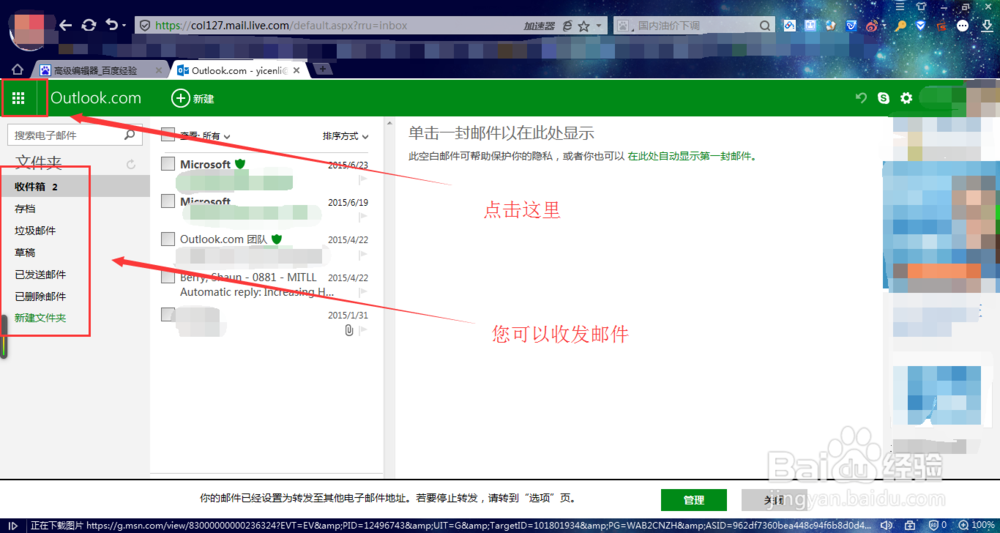Click the 新建文件夹 link
This screenshot has width=1000, height=533.
coord(40,318)
